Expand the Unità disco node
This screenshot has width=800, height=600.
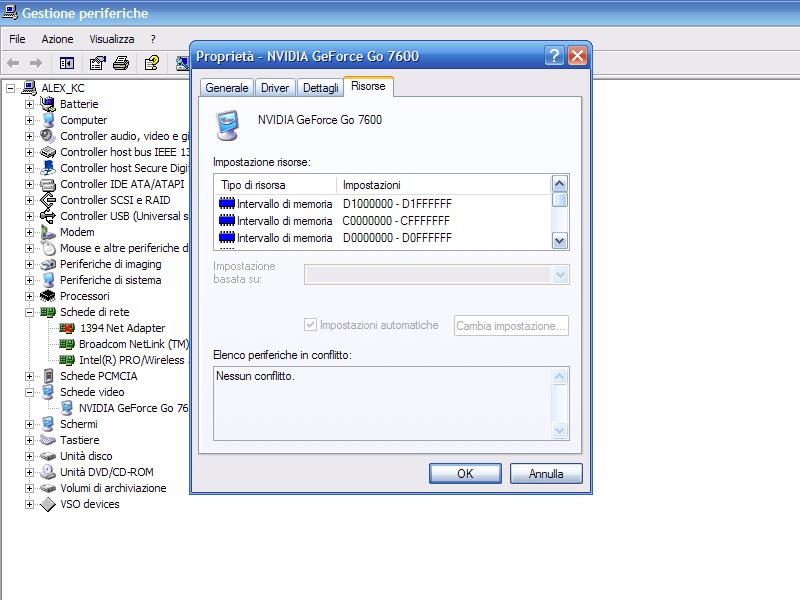(30, 457)
